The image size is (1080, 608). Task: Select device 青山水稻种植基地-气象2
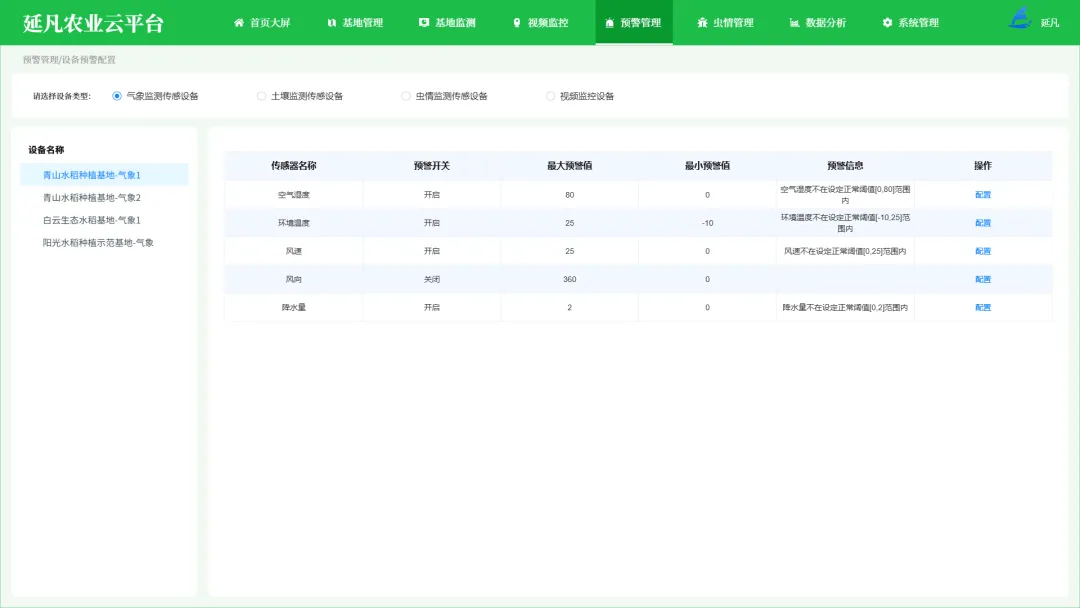(x=104, y=198)
